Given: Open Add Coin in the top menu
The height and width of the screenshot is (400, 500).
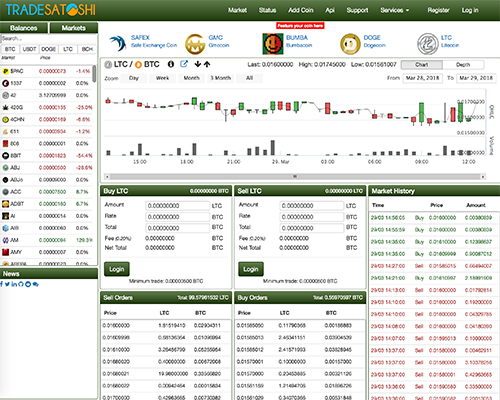Looking at the screenshot, I should point(301,10).
